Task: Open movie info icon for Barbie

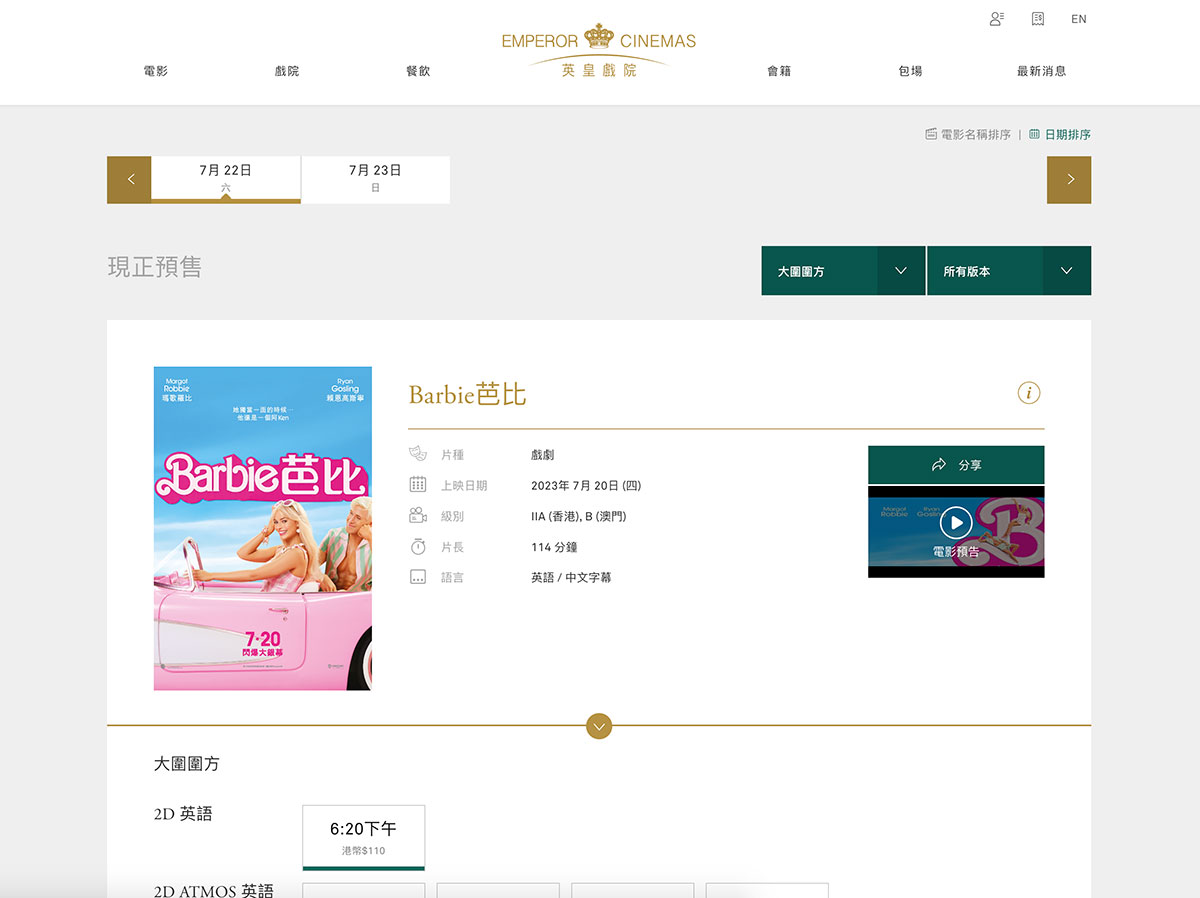Action: point(1029,393)
